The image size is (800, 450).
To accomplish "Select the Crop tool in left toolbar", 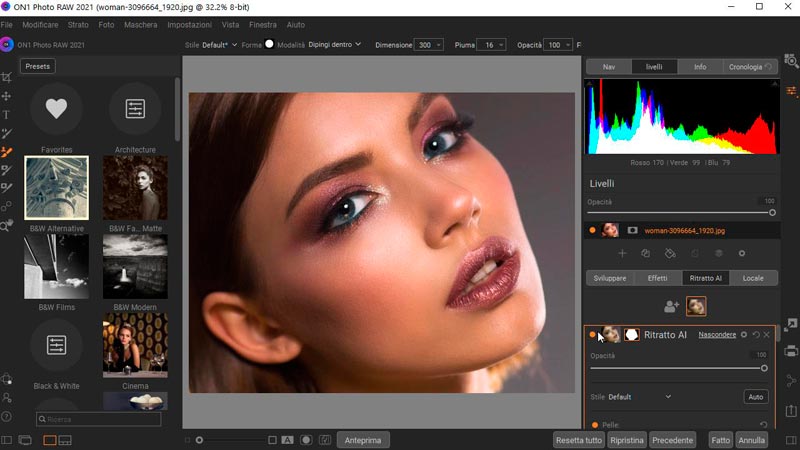I will click(x=7, y=77).
